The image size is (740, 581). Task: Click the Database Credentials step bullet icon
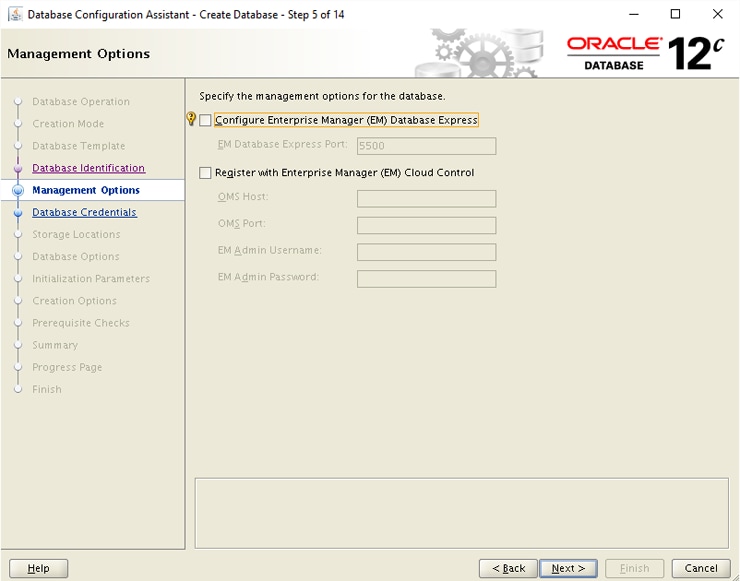point(18,213)
